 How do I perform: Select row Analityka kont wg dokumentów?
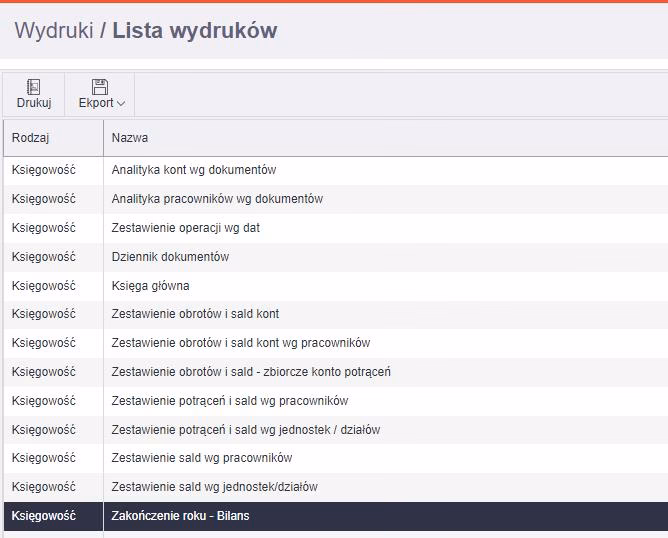coord(336,170)
